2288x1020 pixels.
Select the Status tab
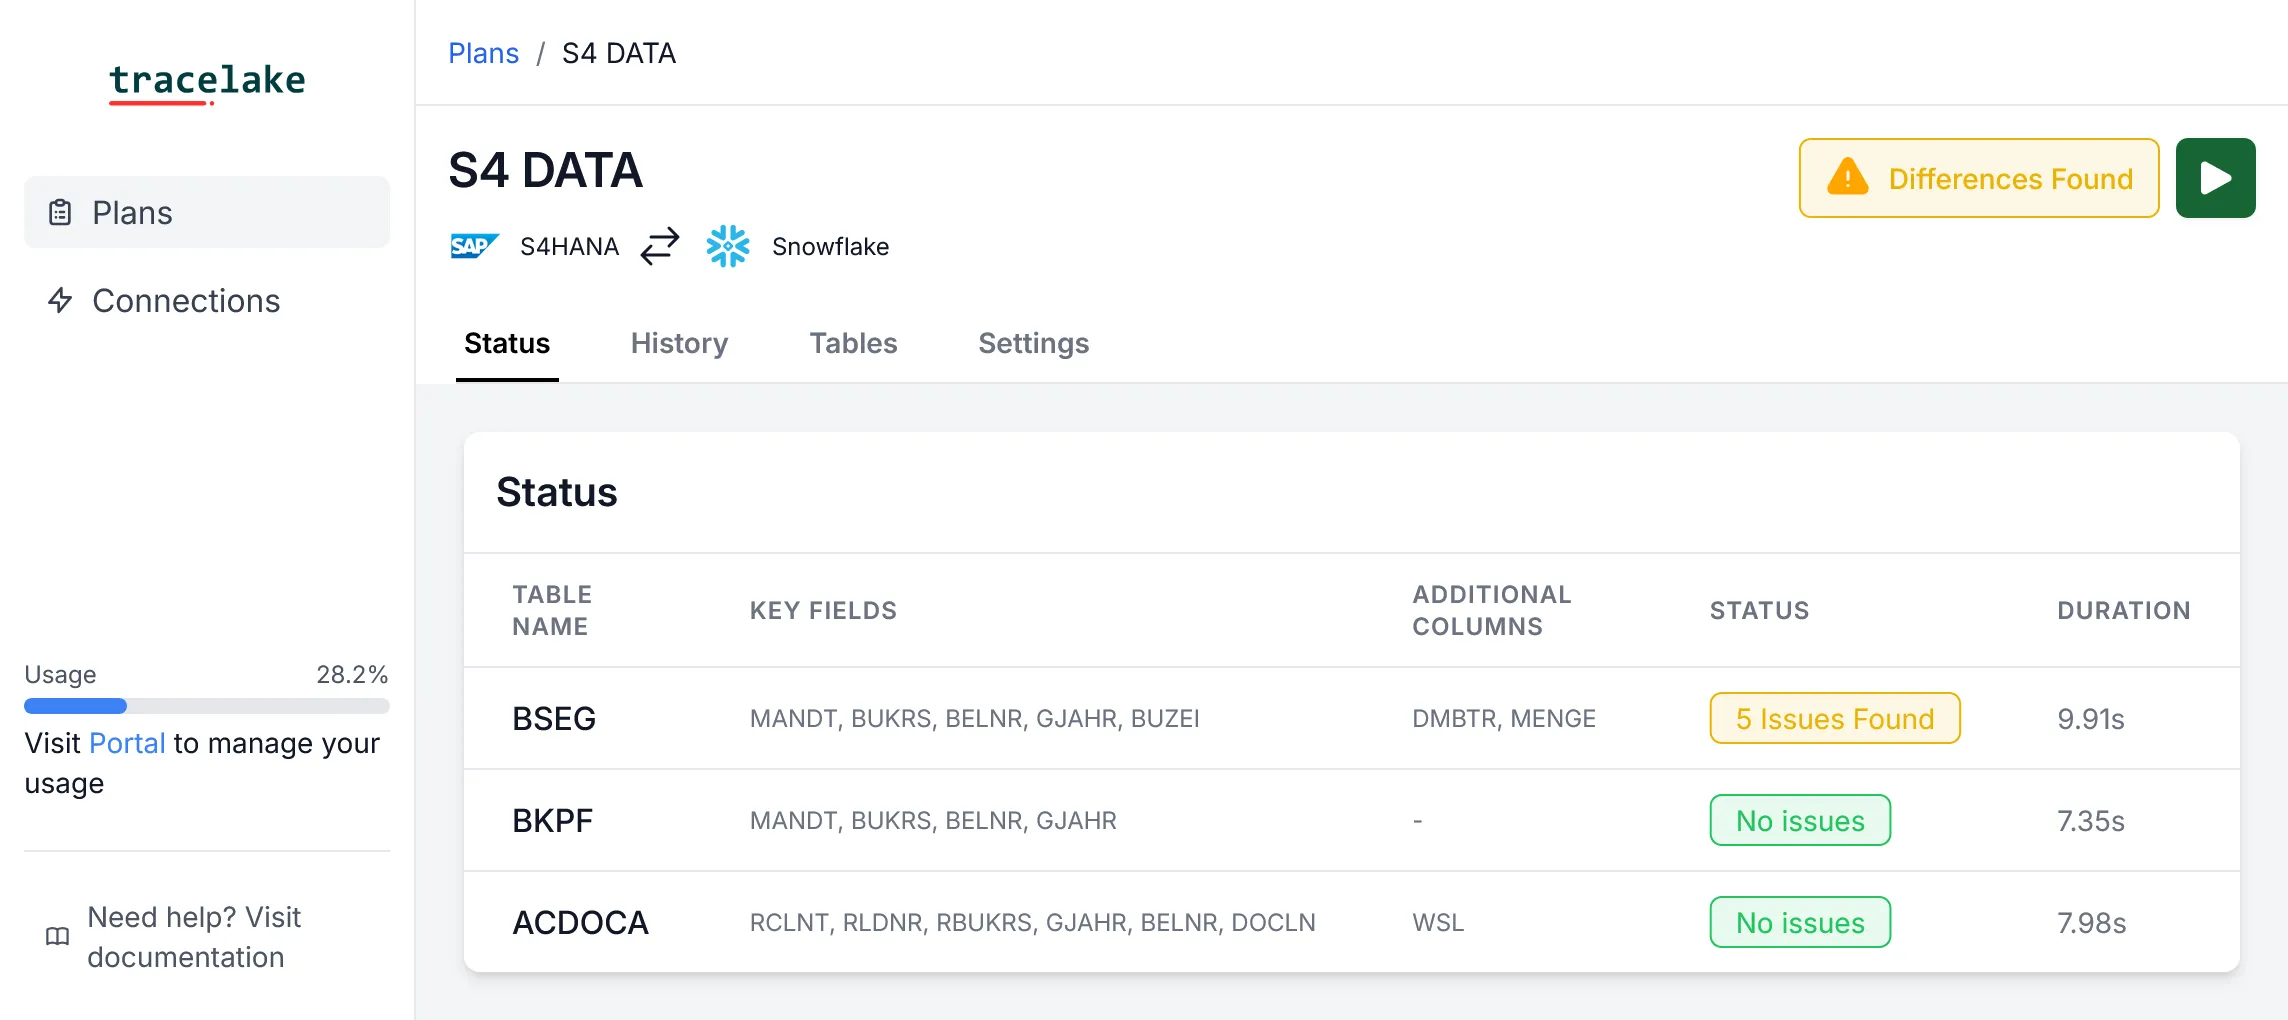tap(507, 343)
